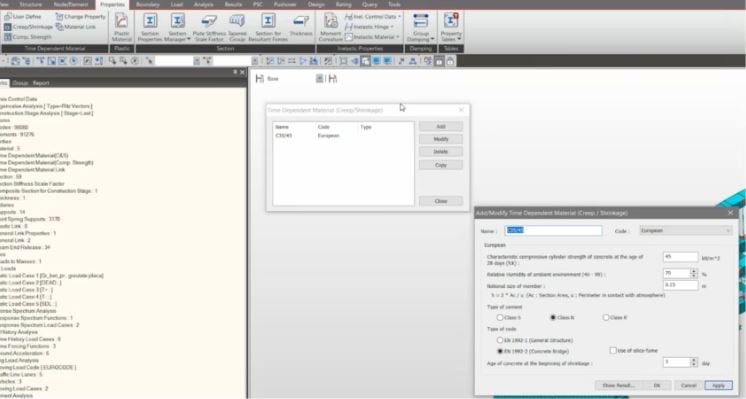The width and height of the screenshot is (746, 399).
Task: Choose EN 1992-1 General Structure option
Action: [x=500, y=340]
